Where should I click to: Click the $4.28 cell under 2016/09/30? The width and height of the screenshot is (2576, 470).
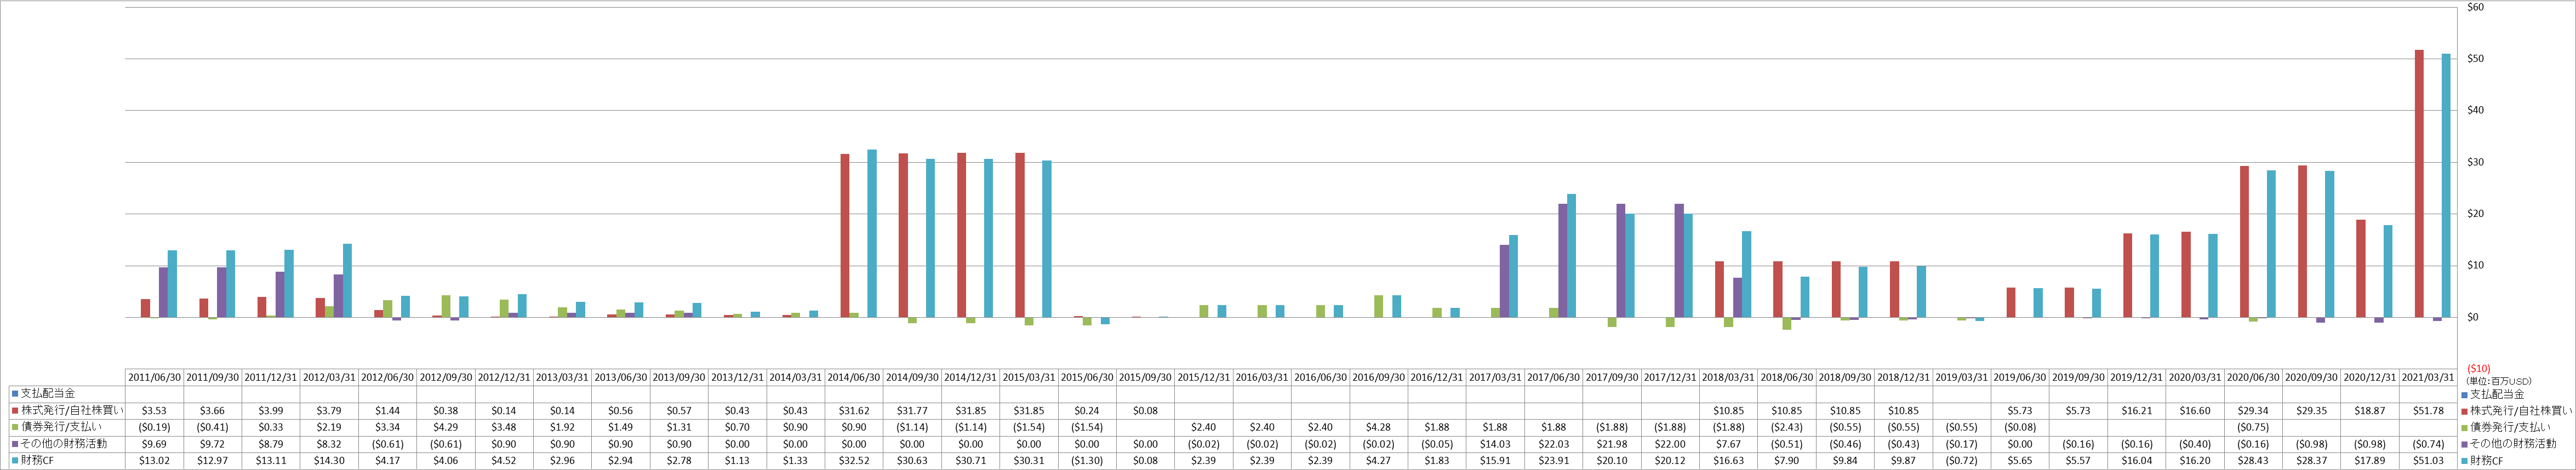tap(1379, 427)
